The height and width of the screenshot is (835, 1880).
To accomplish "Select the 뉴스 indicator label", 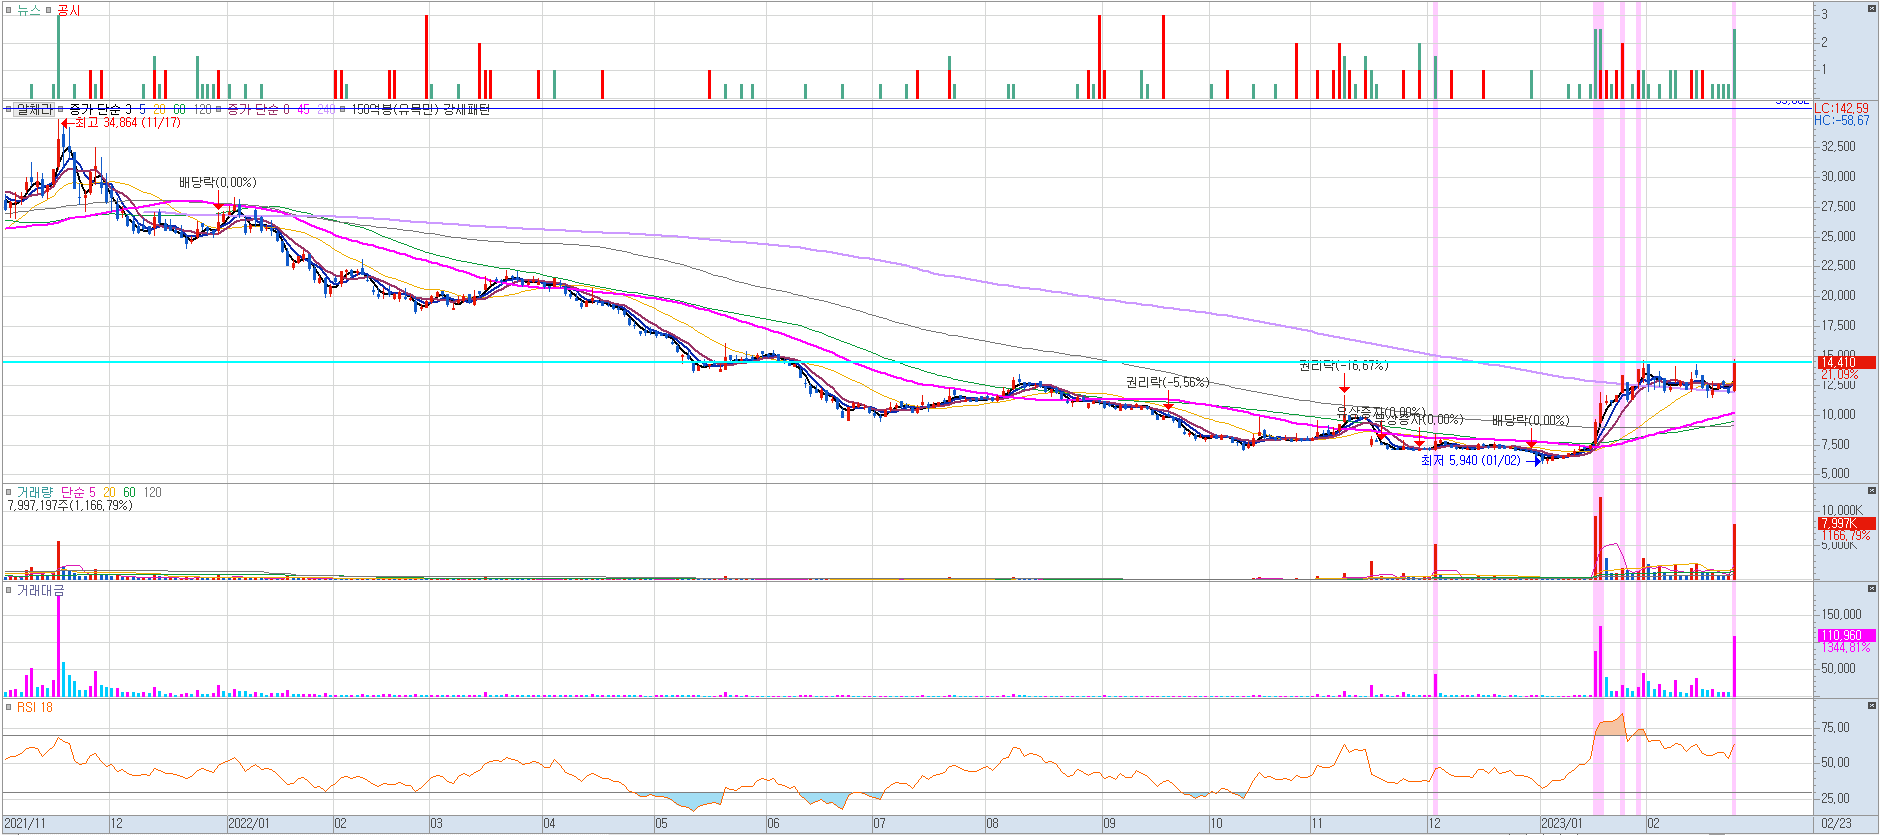I will pyautogui.click(x=29, y=10).
